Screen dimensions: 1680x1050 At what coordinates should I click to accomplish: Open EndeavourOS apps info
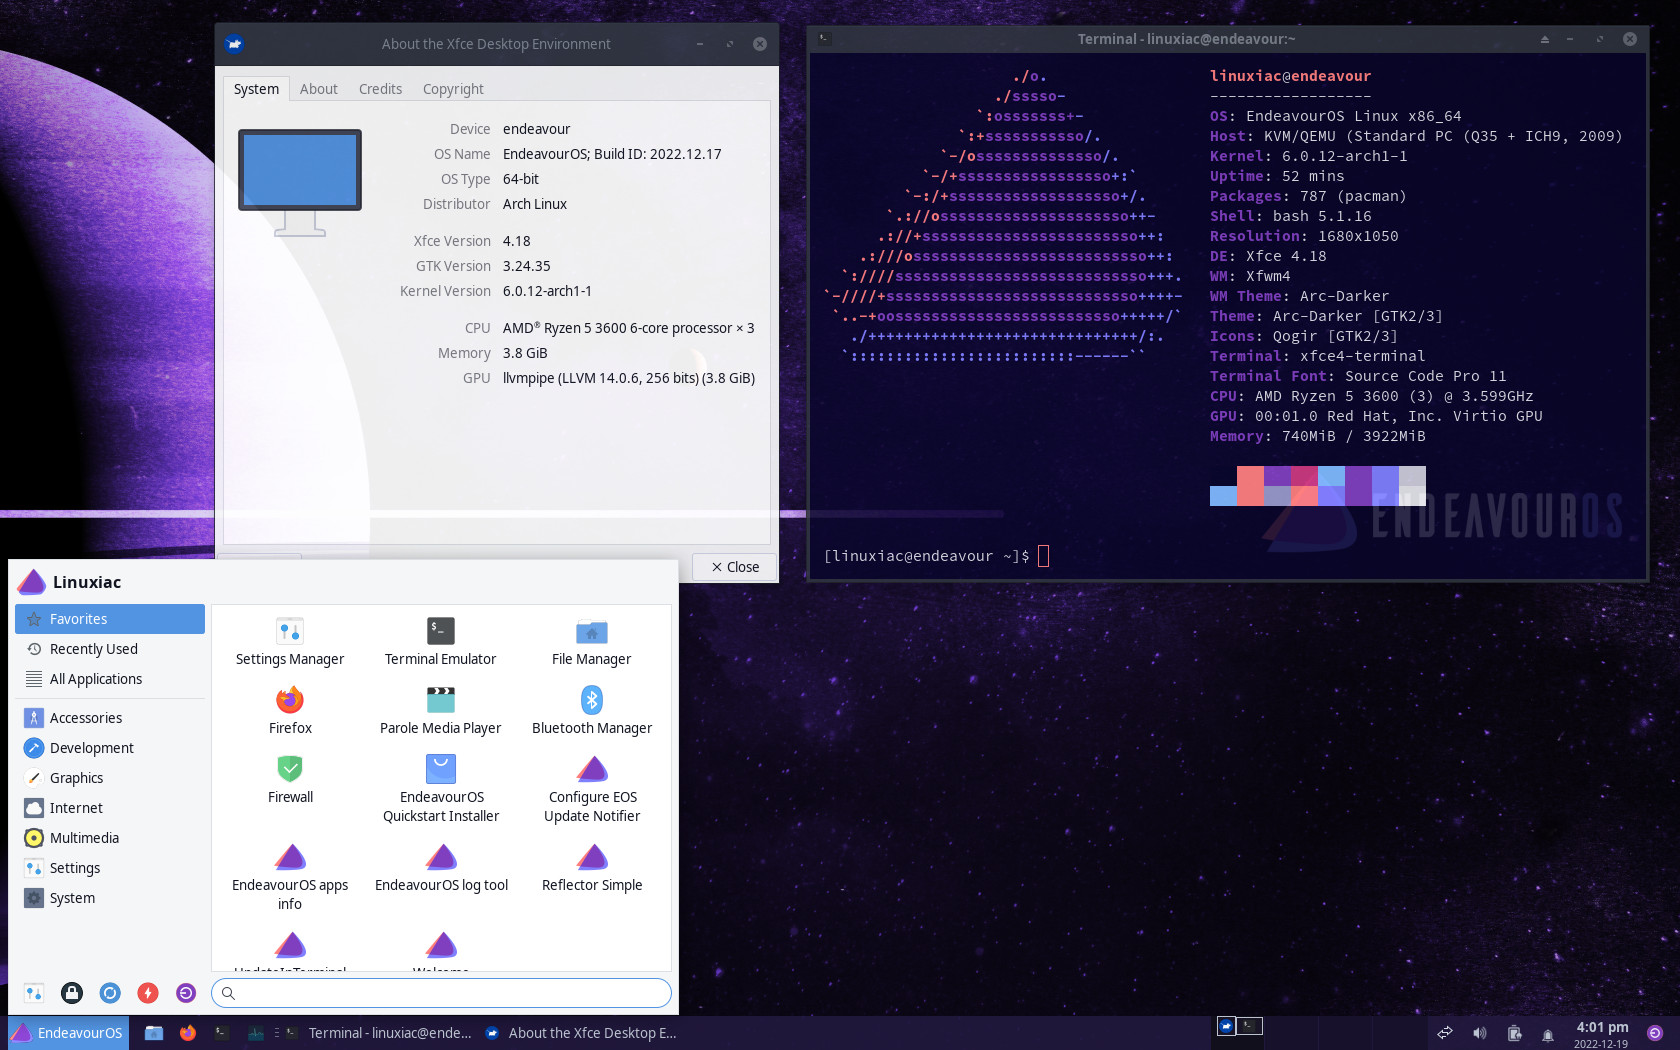[x=290, y=877]
